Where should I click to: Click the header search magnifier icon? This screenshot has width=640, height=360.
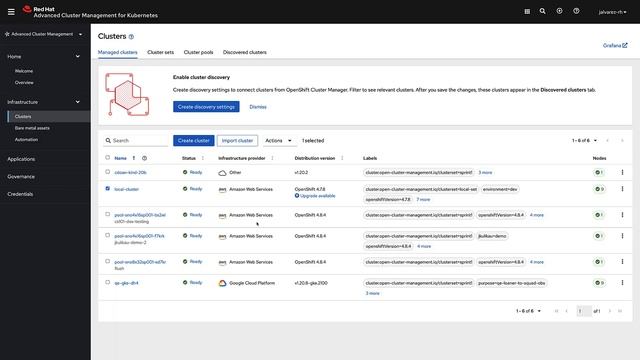click(542, 11)
